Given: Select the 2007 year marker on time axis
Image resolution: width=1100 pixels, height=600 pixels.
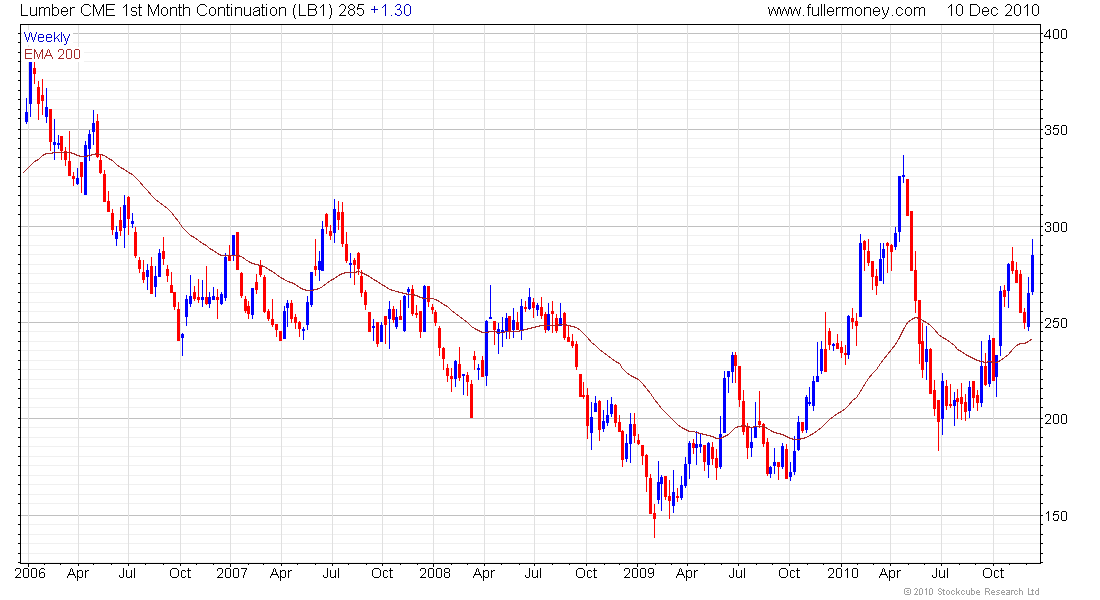Looking at the screenshot, I should click(x=231, y=573).
